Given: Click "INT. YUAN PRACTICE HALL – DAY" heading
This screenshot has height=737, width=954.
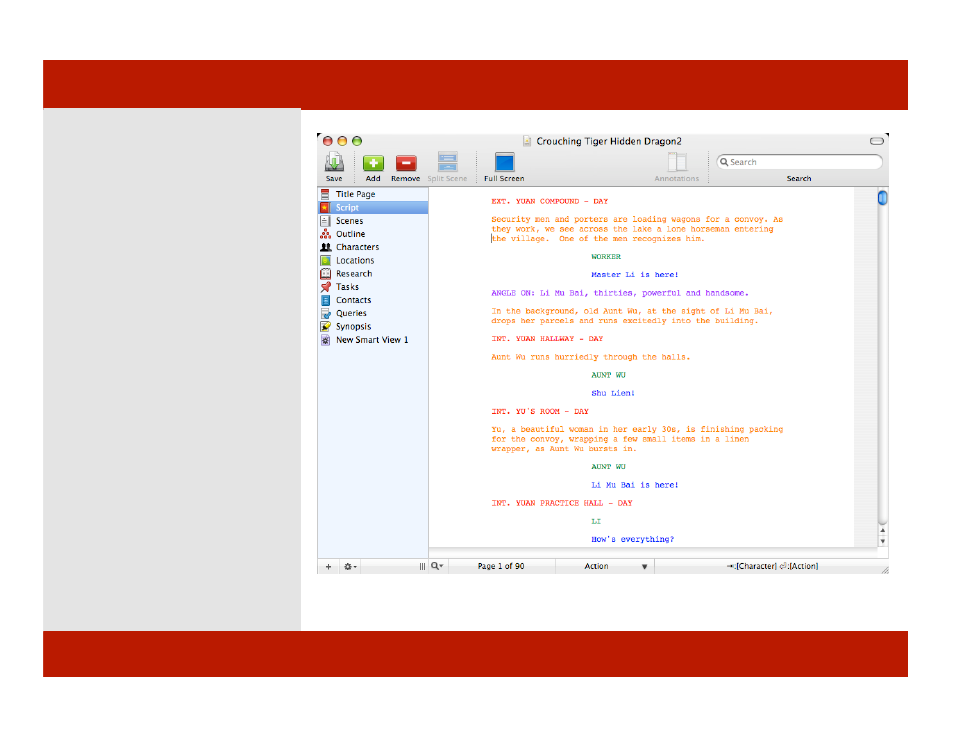Looking at the screenshot, I should 562,503.
